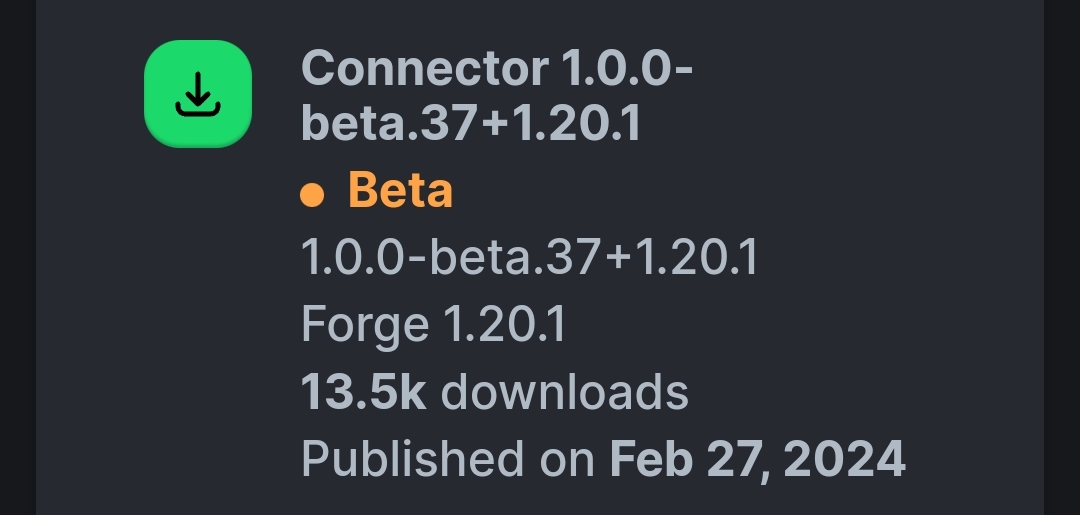Click version number 1.0.0-beta.37+1.20.1 text

529,257
